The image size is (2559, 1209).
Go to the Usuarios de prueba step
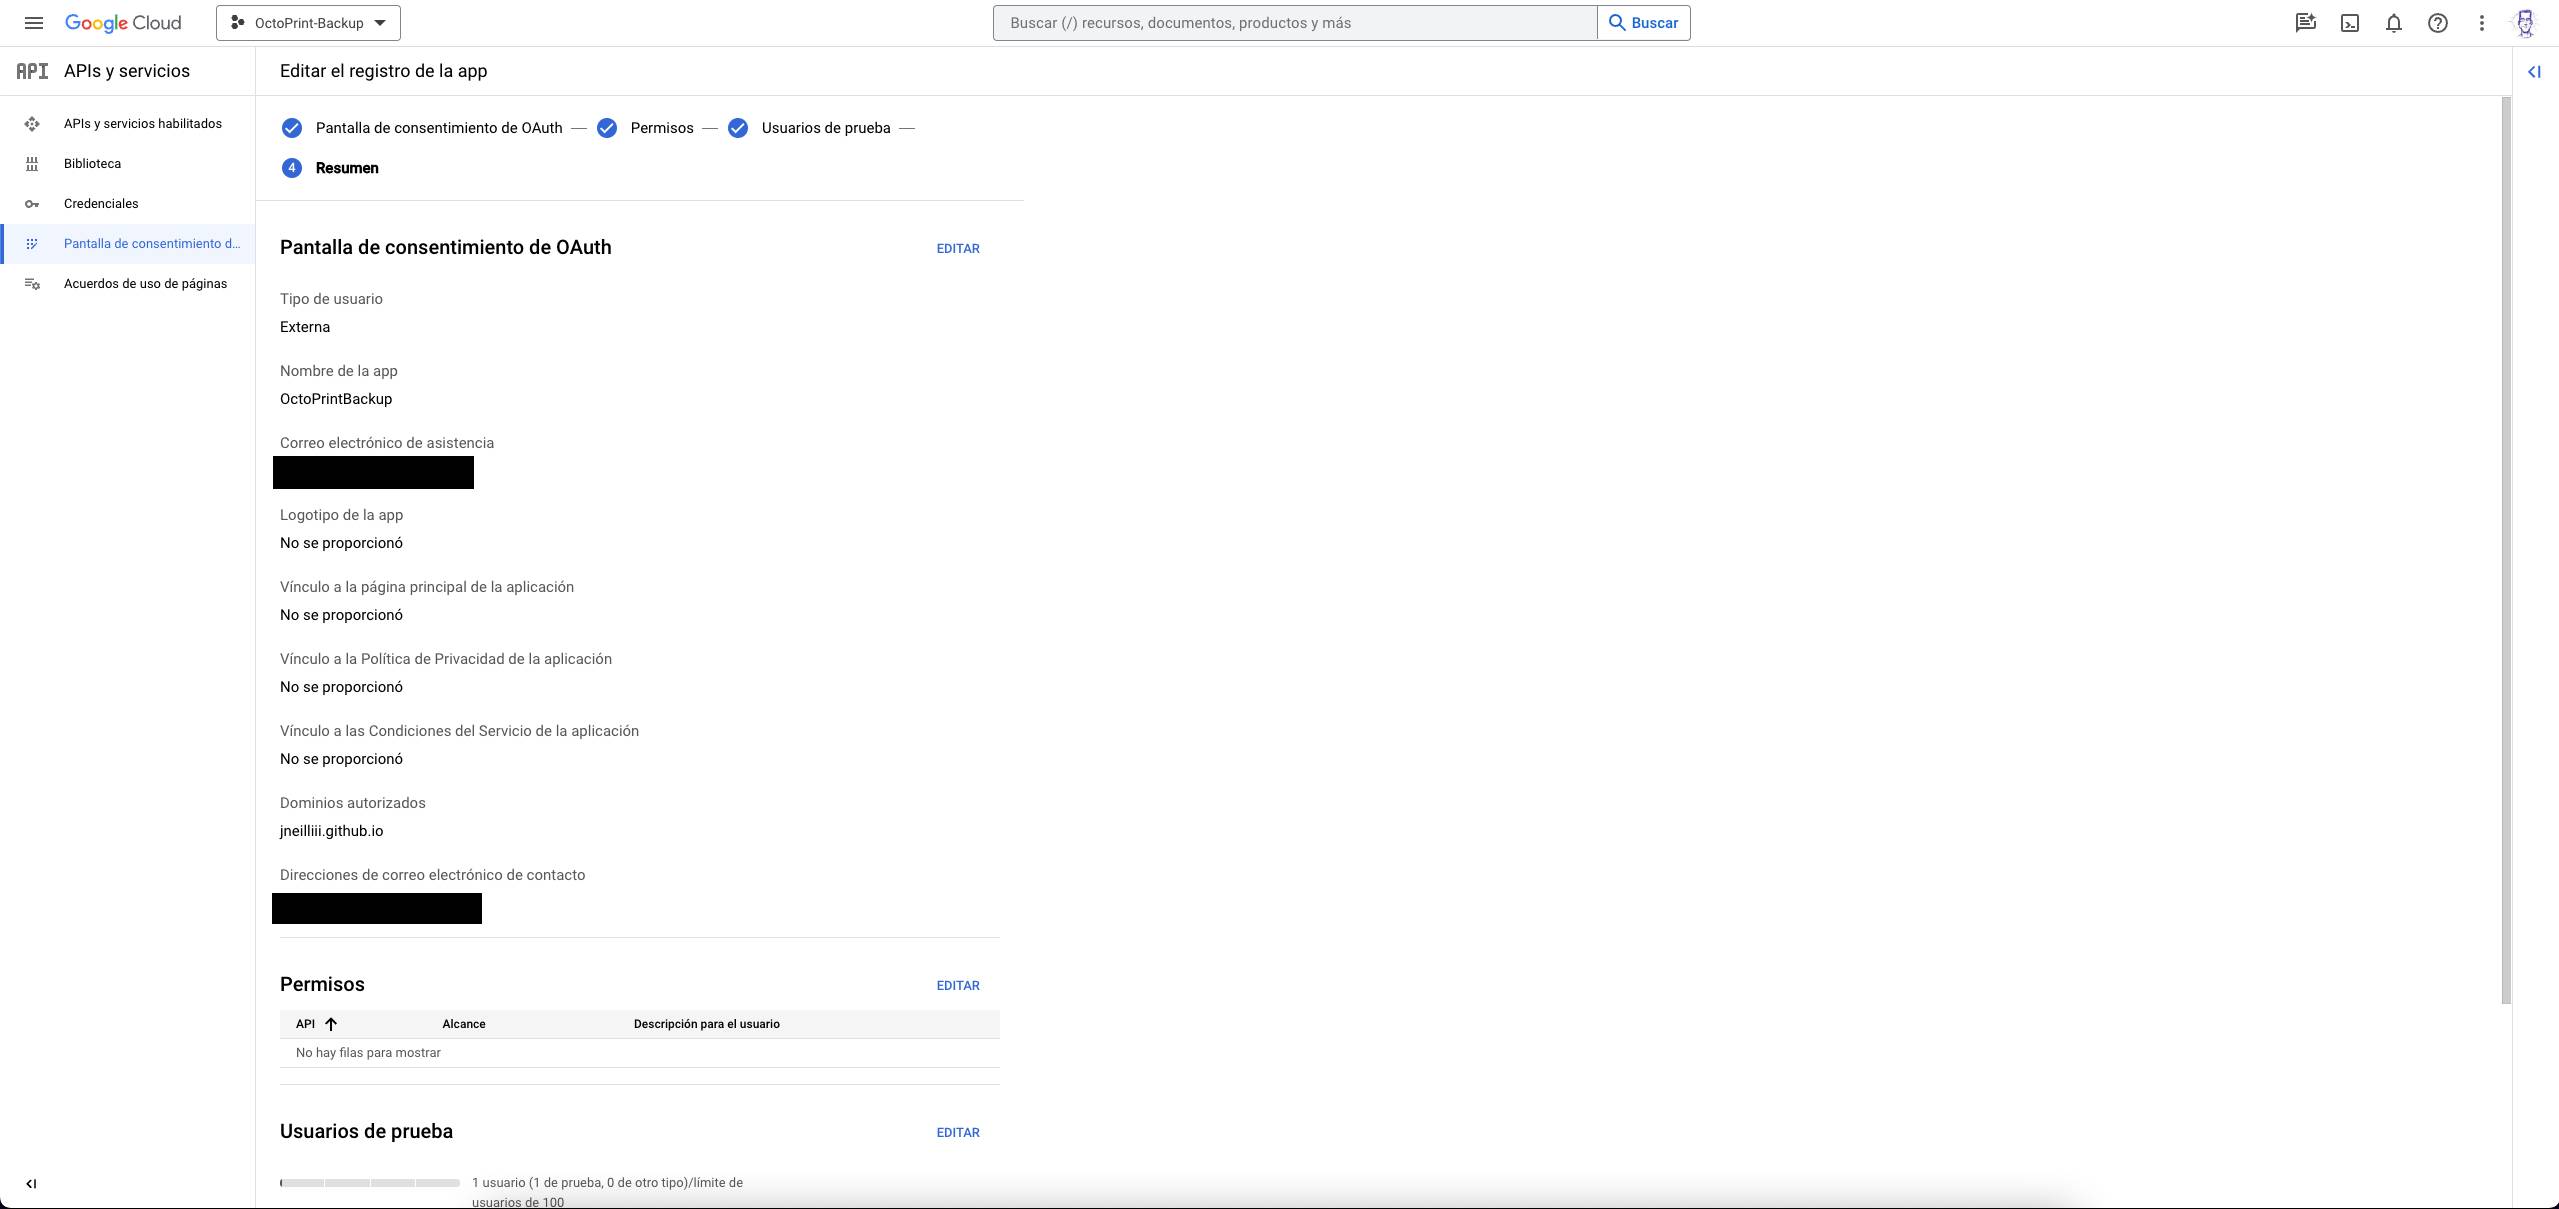(825, 128)
